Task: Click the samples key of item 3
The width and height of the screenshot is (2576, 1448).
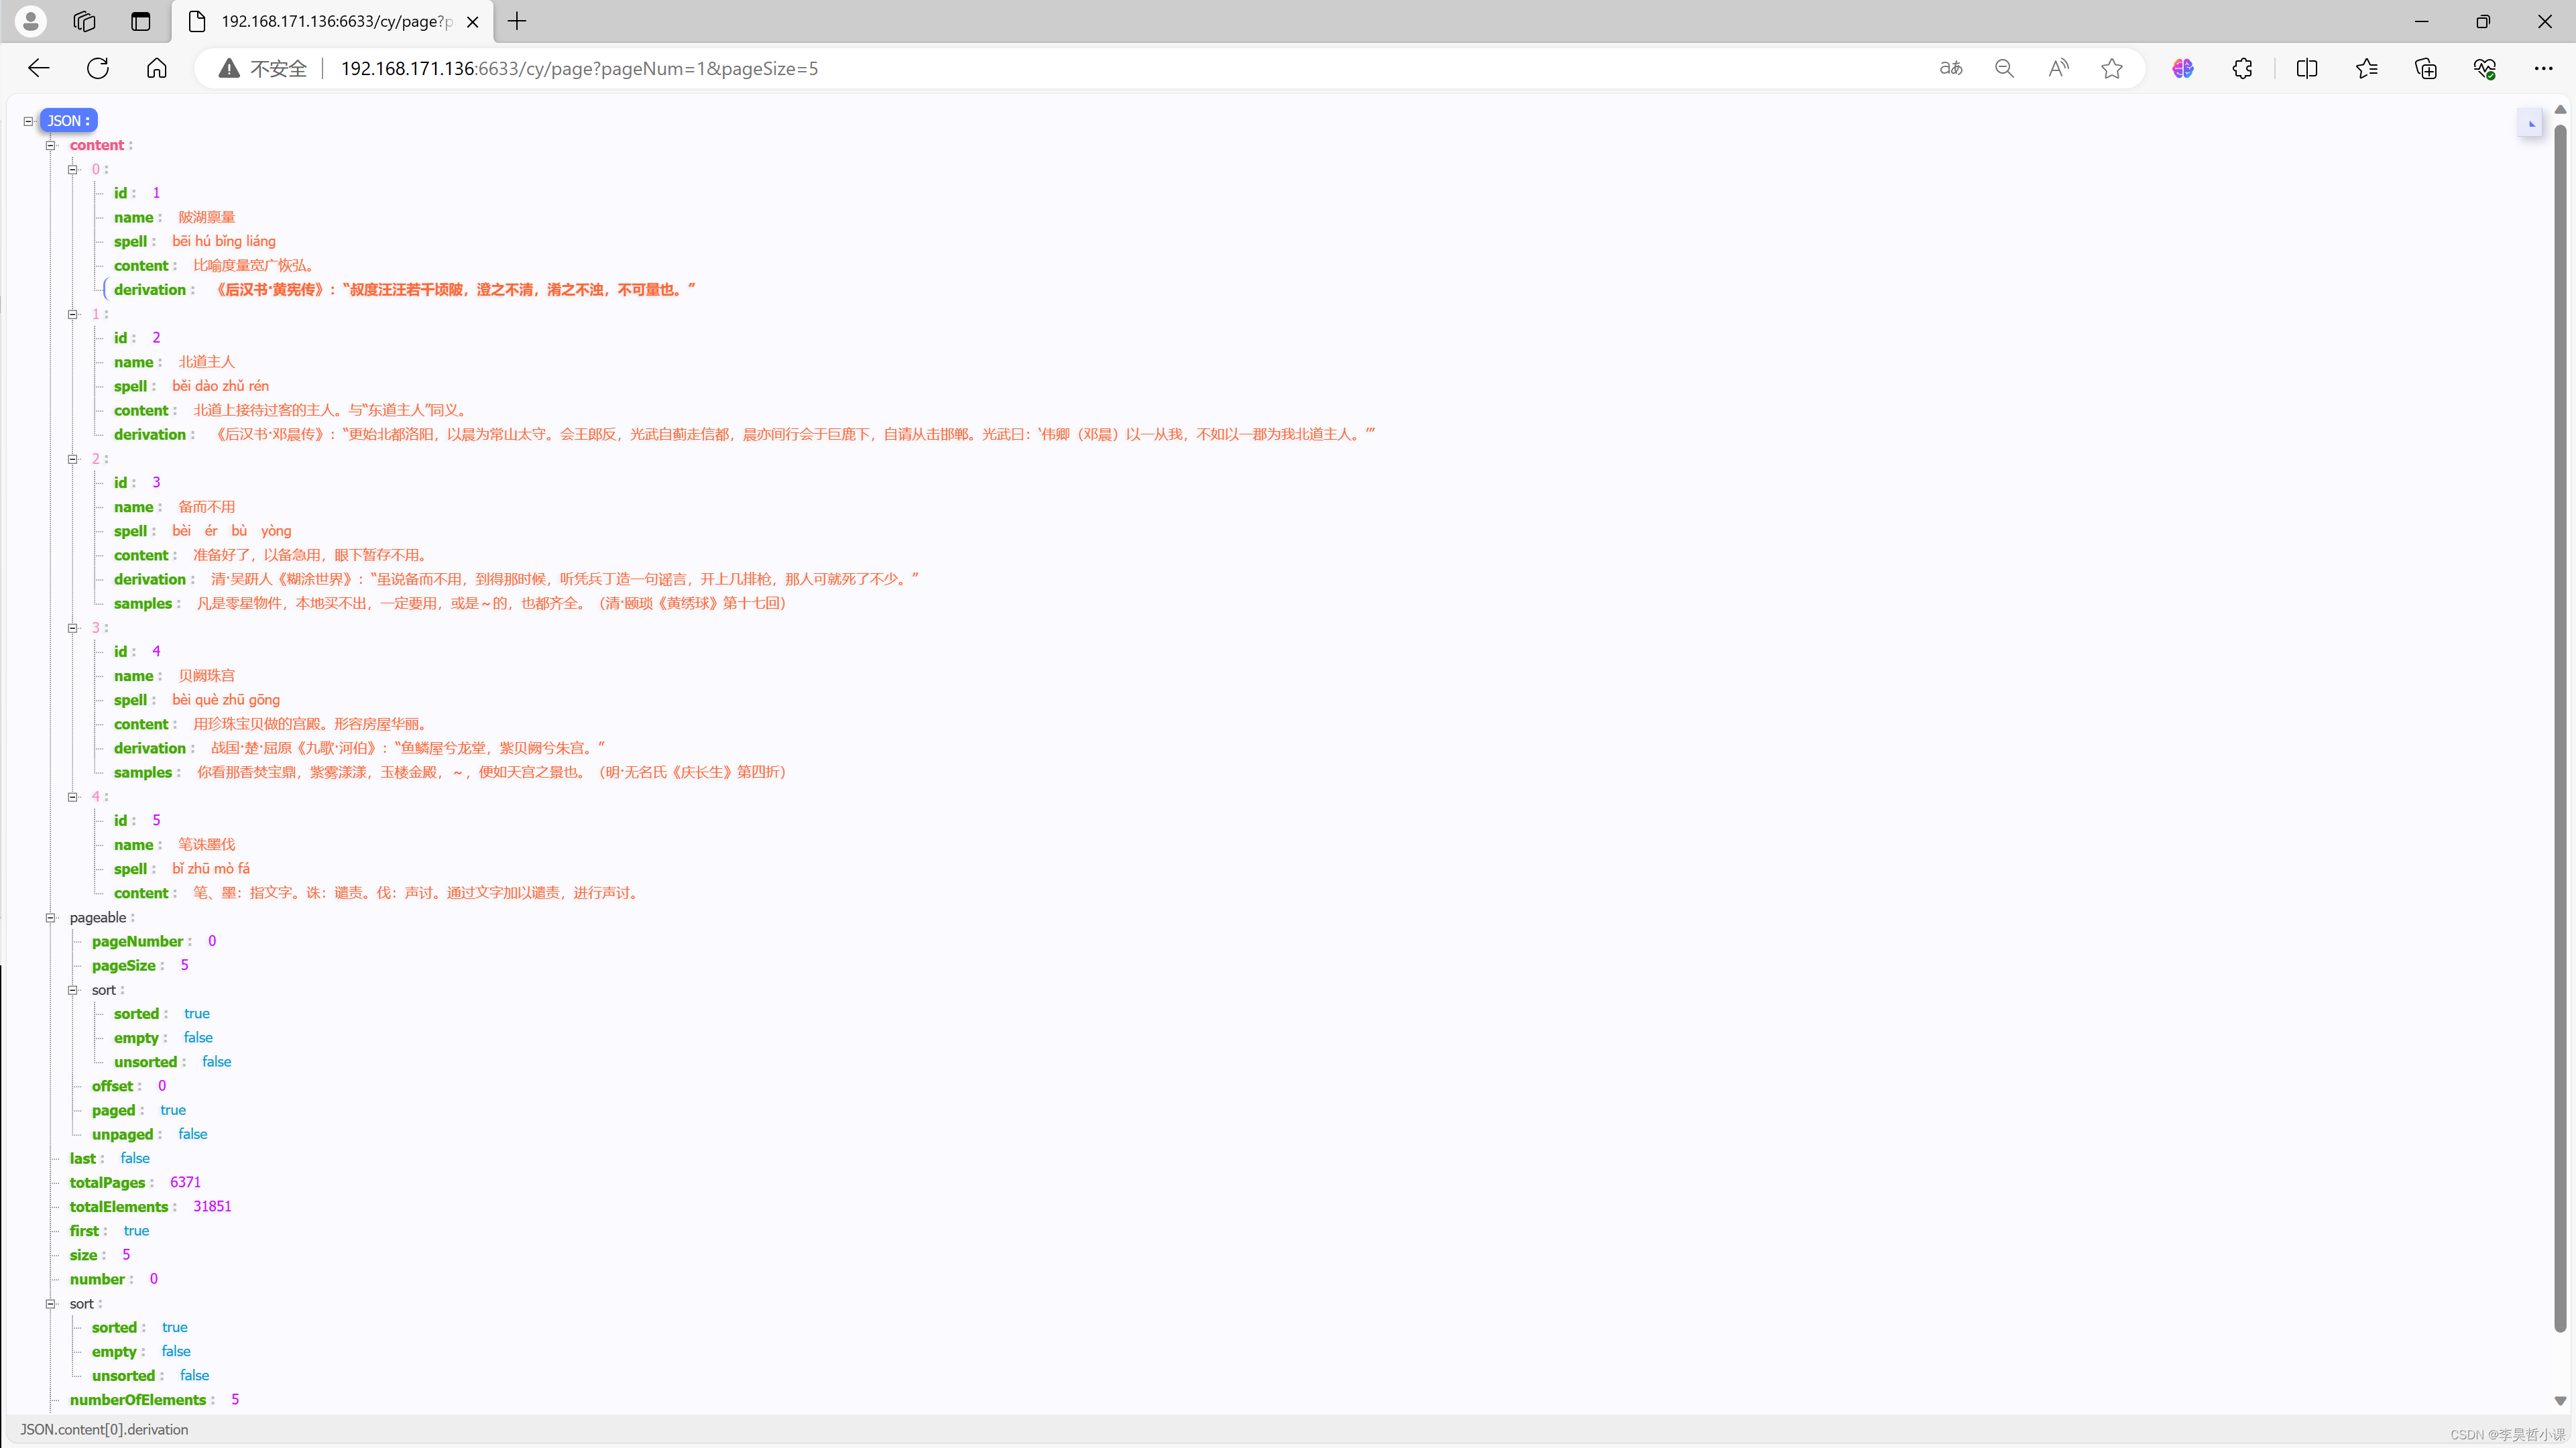Action: (x=143, y=773)
